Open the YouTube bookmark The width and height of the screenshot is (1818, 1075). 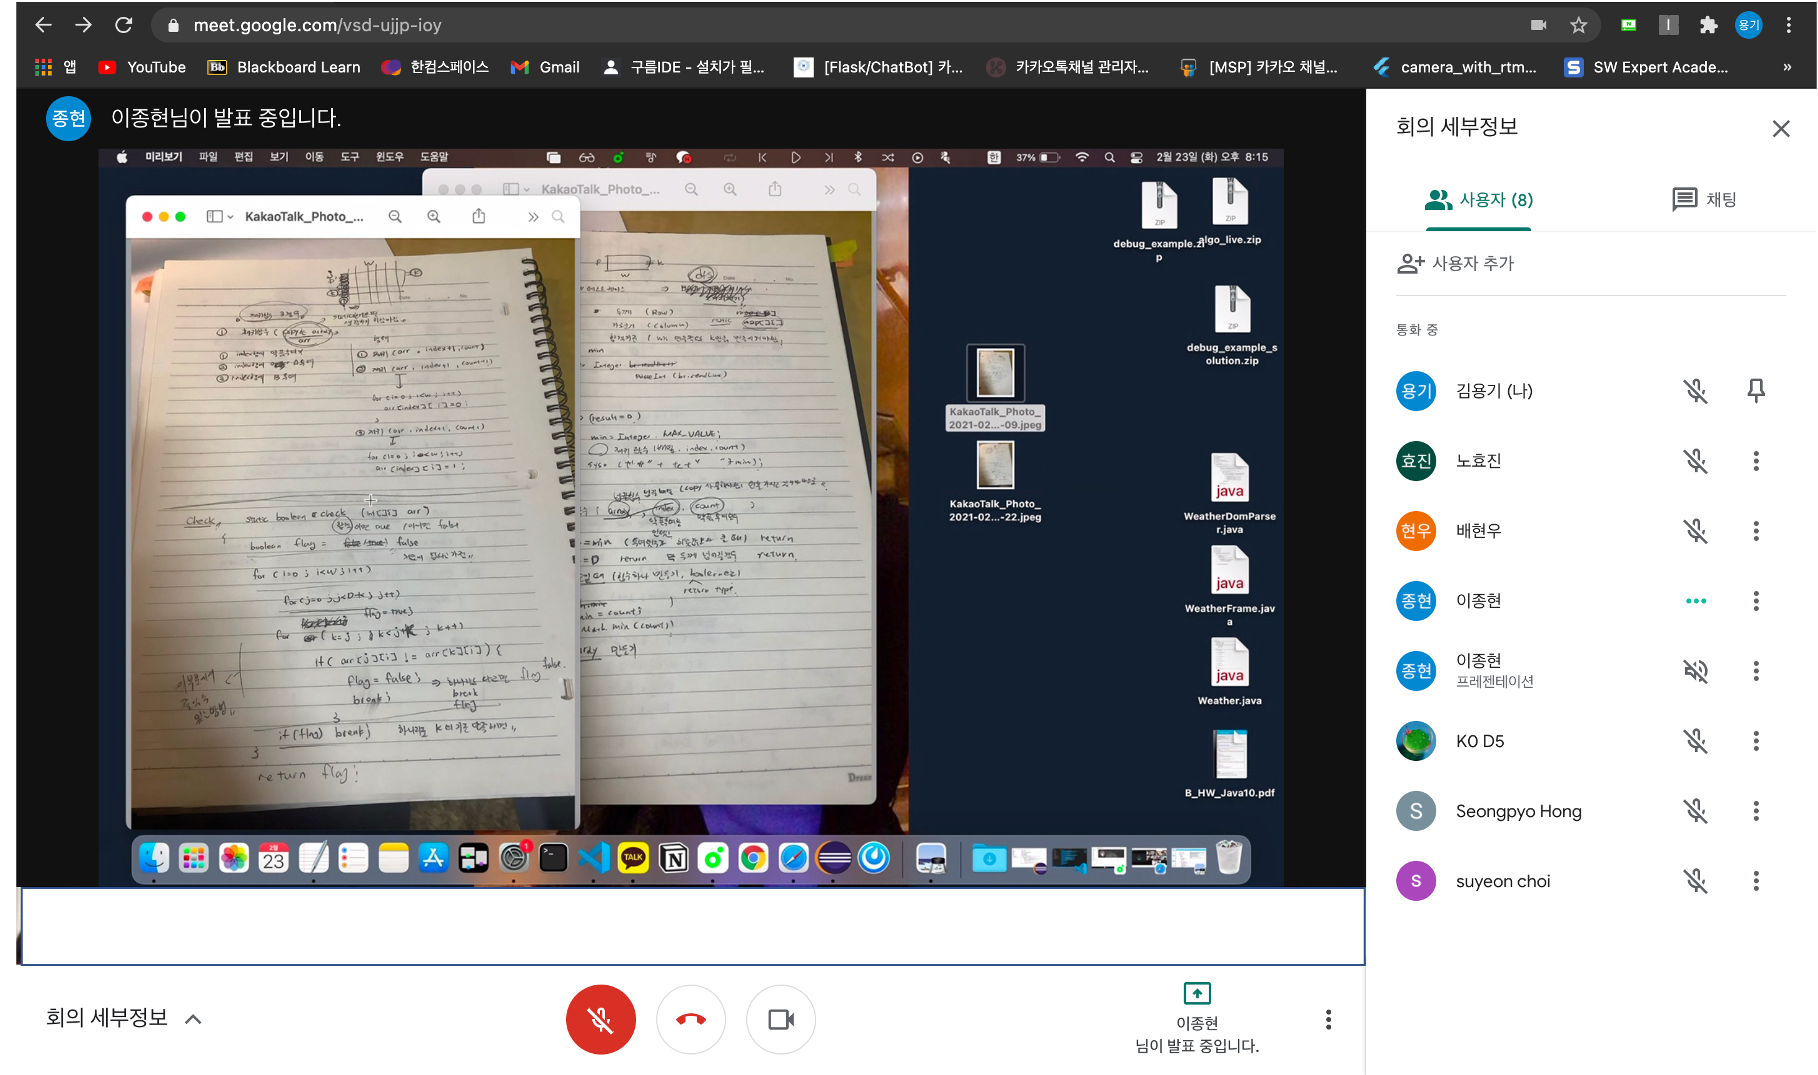click(x=141, y=67)
